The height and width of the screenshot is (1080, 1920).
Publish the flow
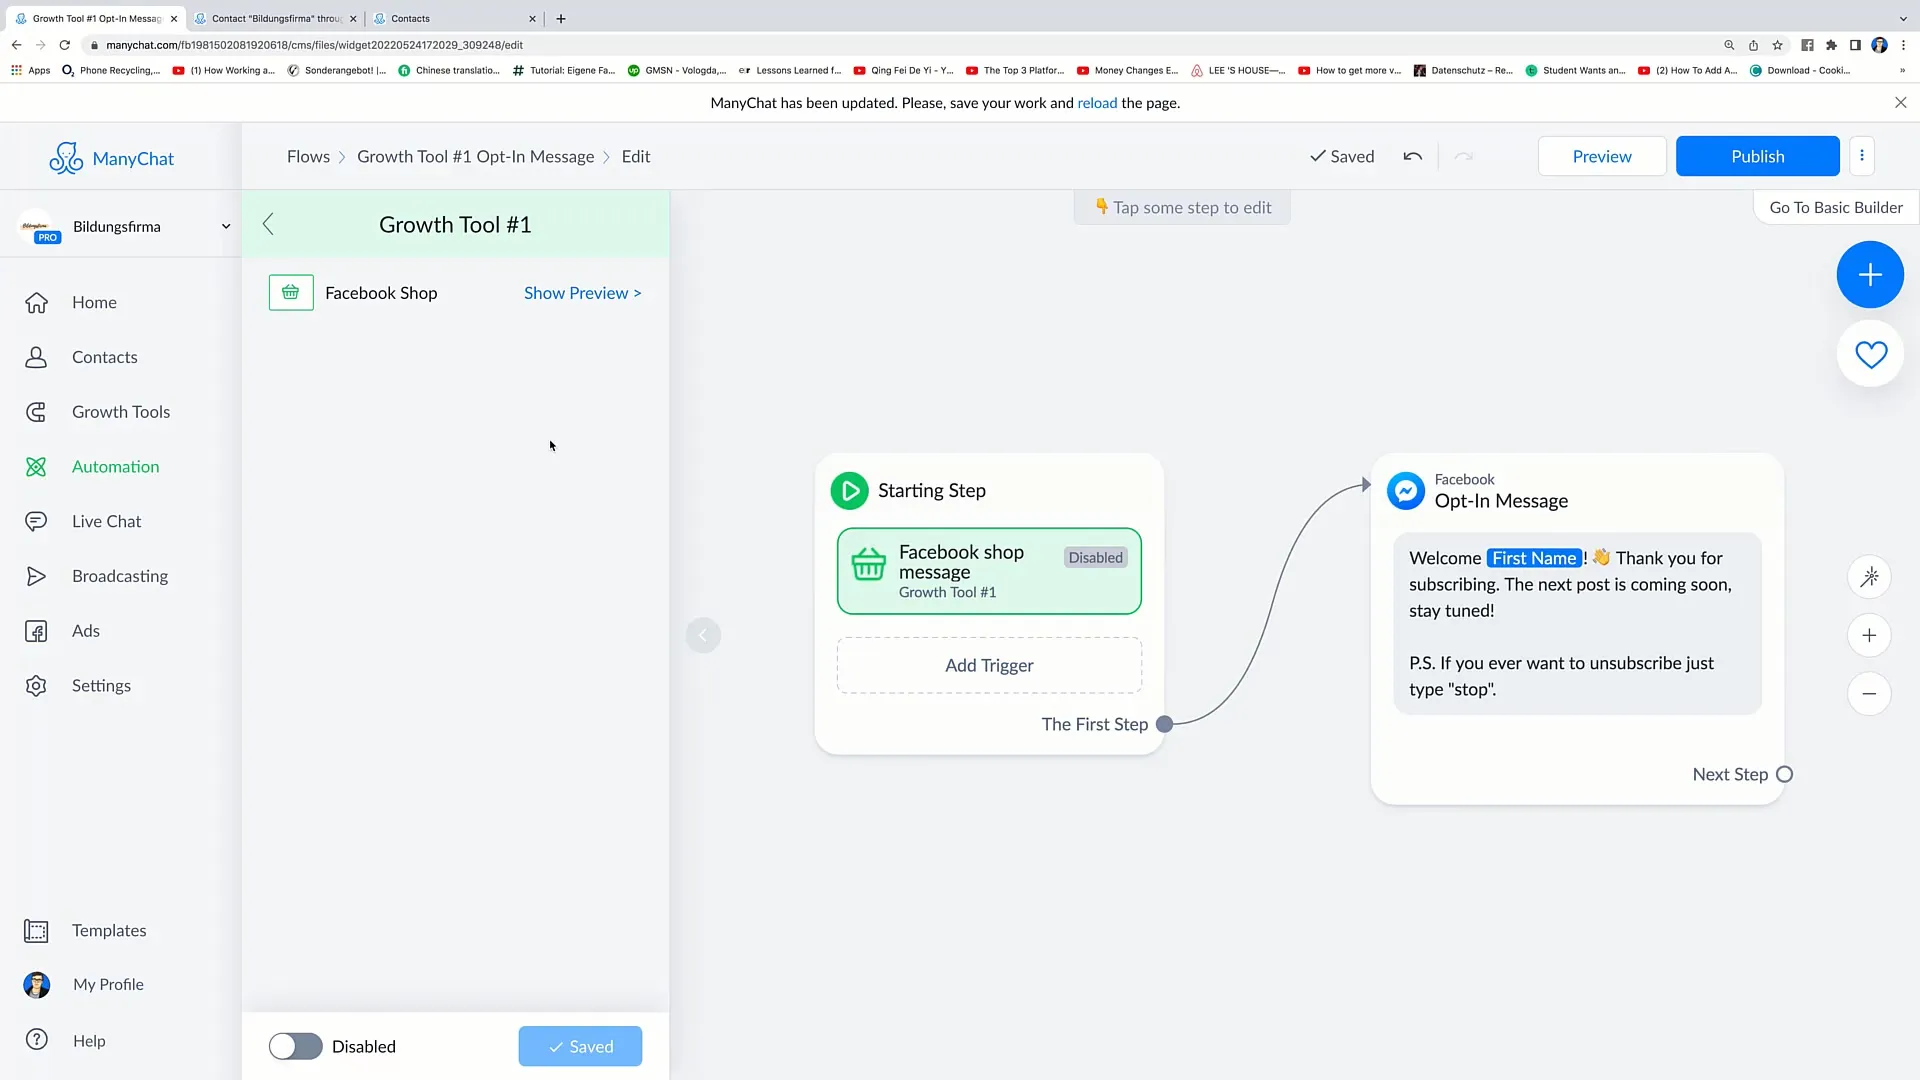(1757, 156)
